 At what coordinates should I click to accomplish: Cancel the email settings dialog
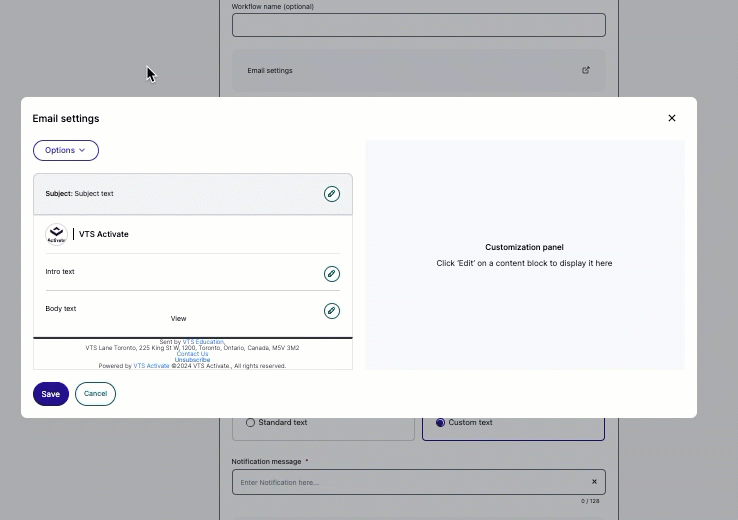pos(96,394)
